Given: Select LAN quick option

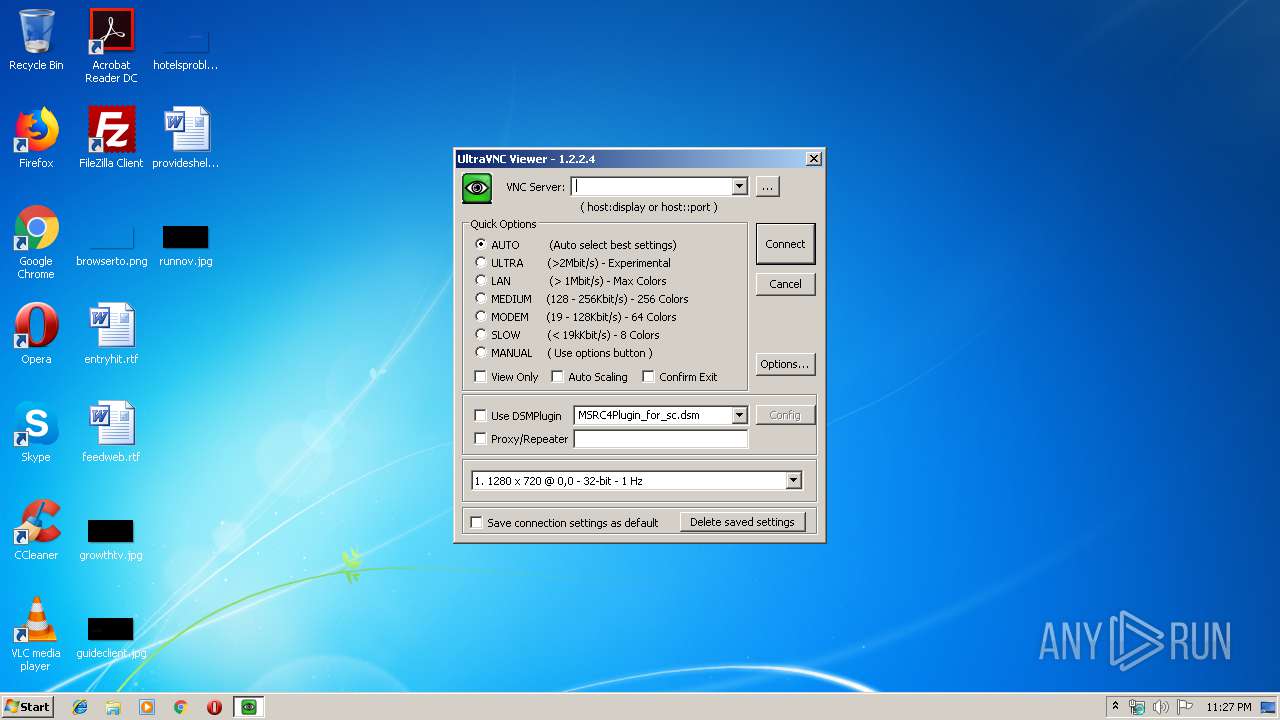Looking at the screenshot, I should 481,280.
